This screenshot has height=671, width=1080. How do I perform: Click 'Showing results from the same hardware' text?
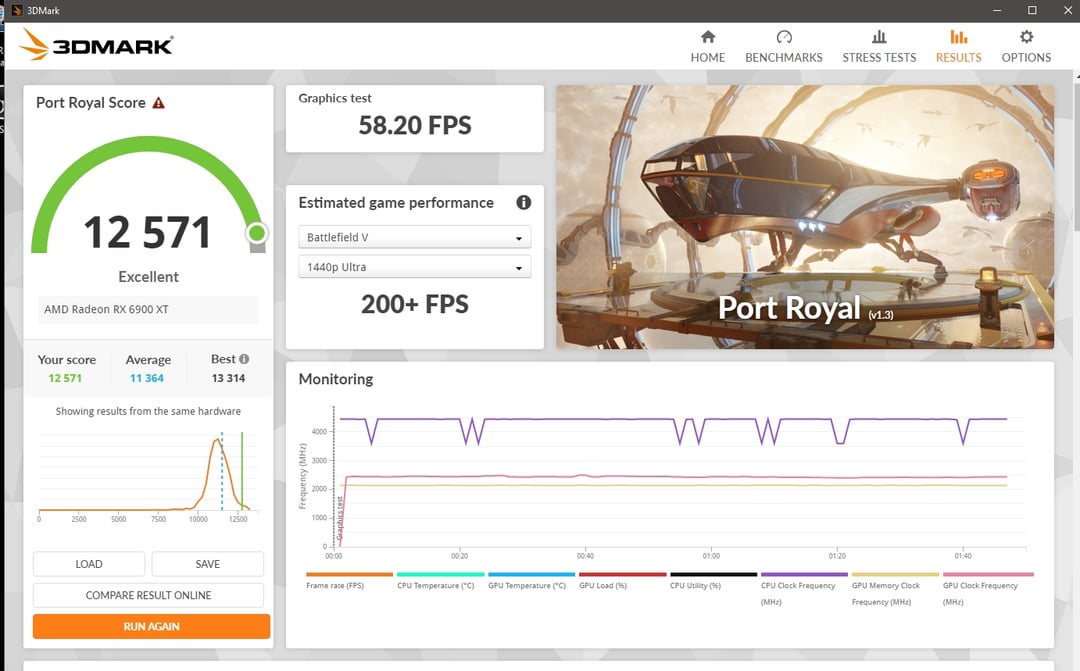coord(148,411)
